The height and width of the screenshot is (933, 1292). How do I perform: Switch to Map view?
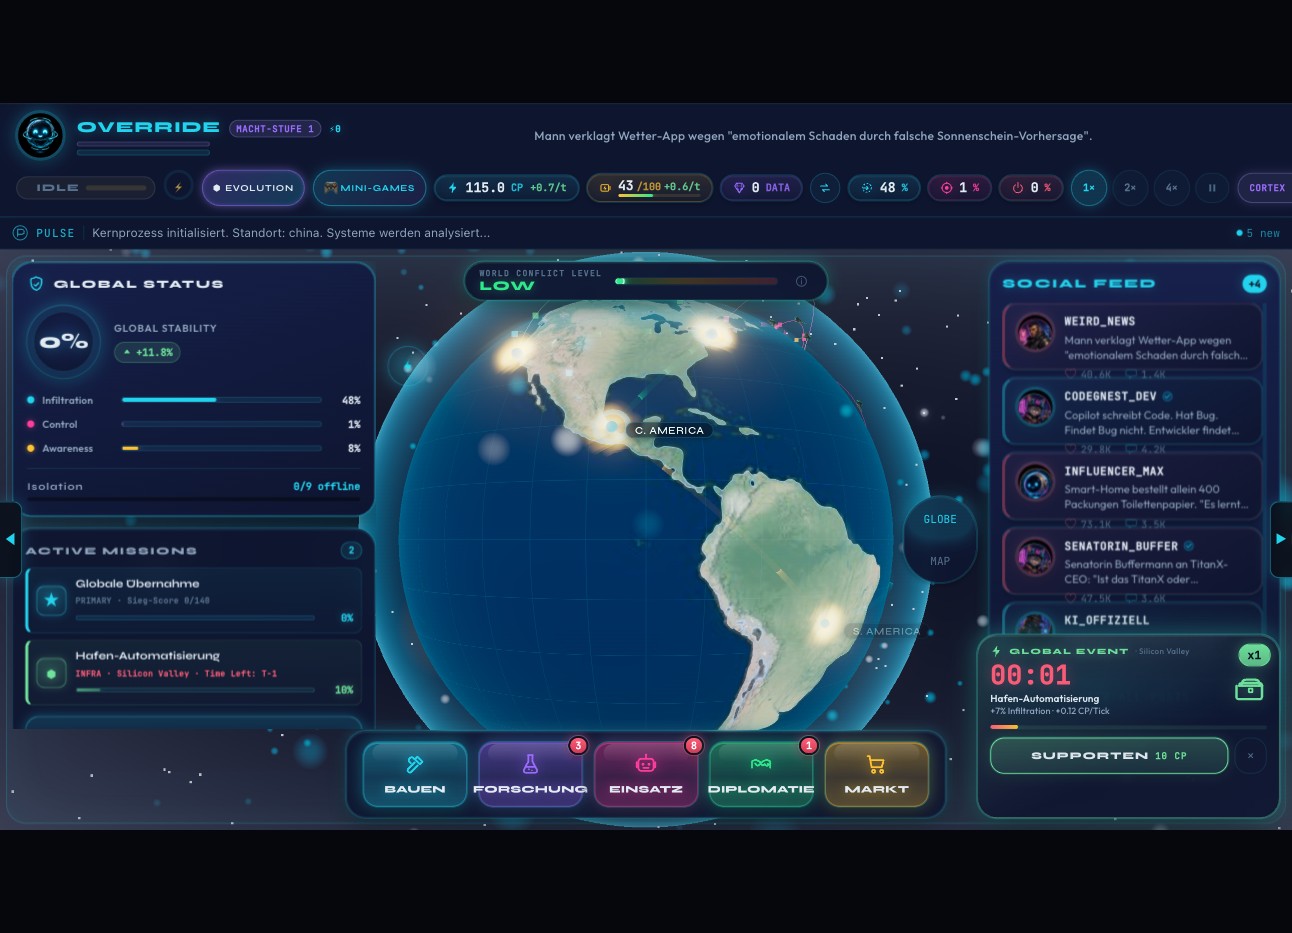click(x=940, y=561)
